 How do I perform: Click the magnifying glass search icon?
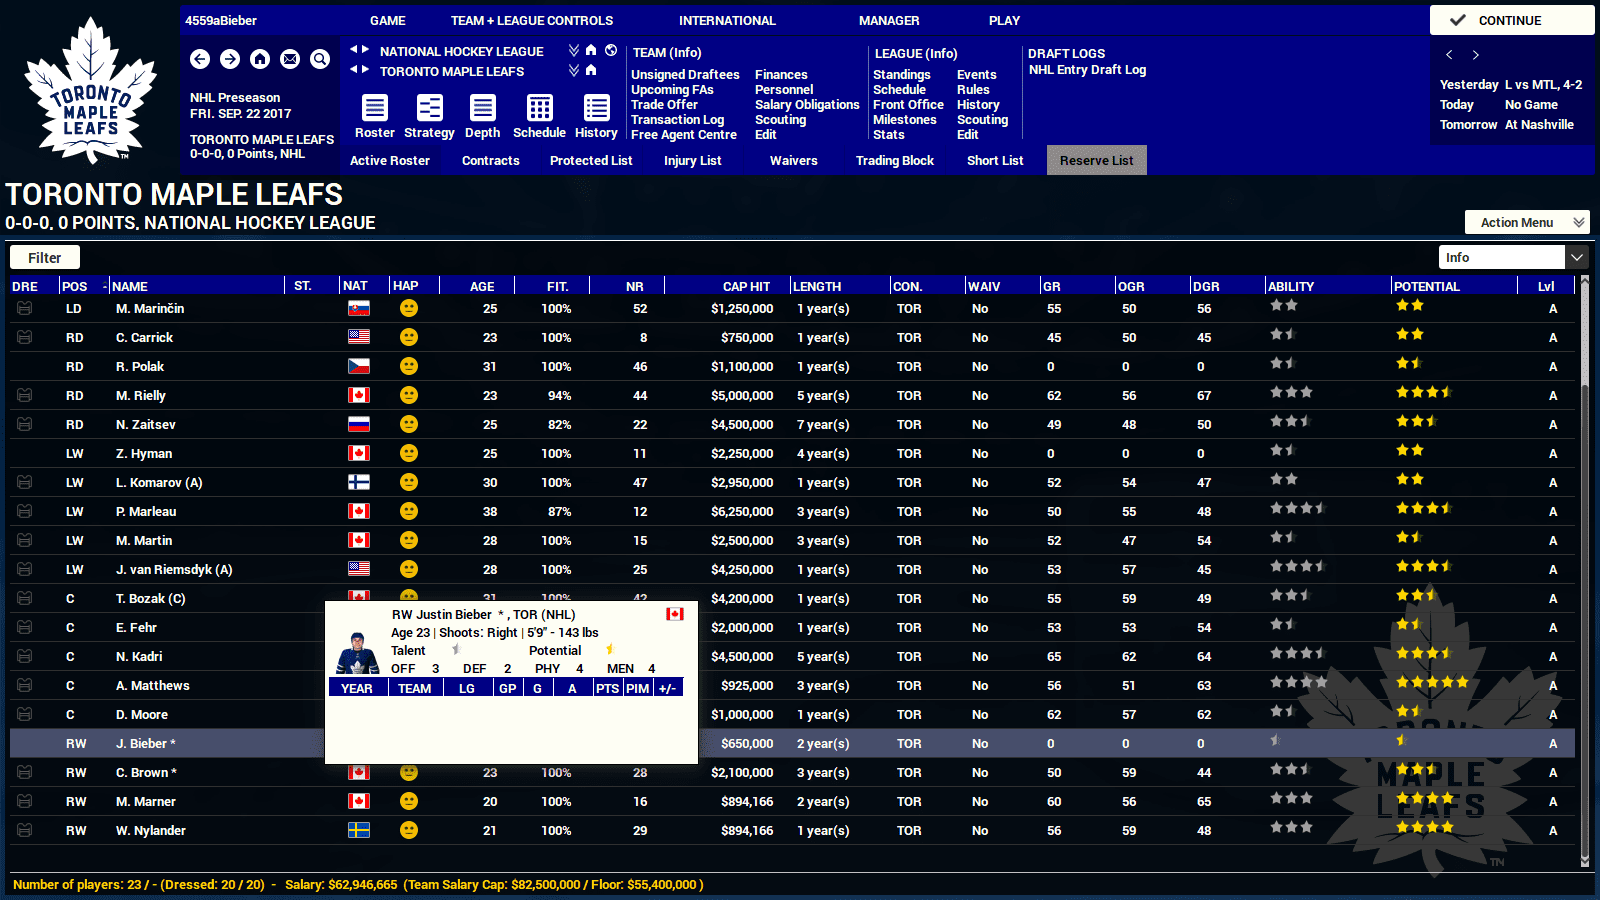320,60
